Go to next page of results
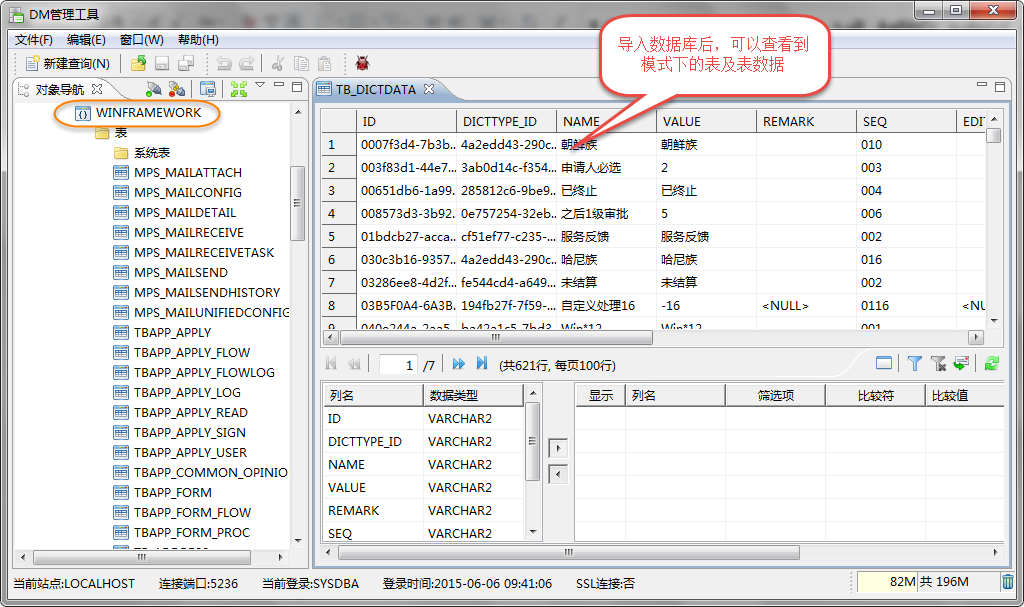Viewport: 1024px width, 607px height. point(458,364)
